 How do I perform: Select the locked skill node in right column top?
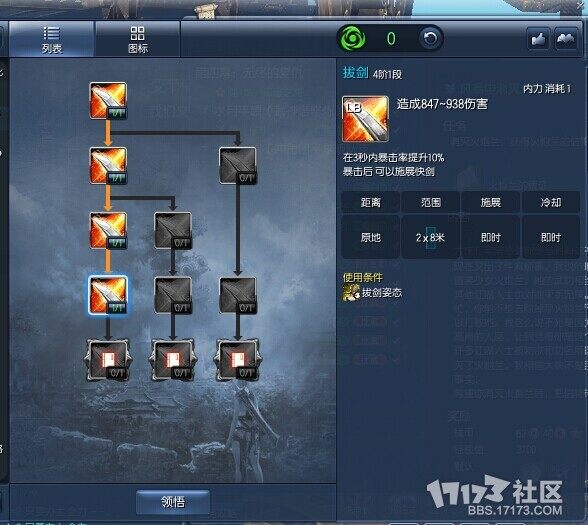click(238, 165)
